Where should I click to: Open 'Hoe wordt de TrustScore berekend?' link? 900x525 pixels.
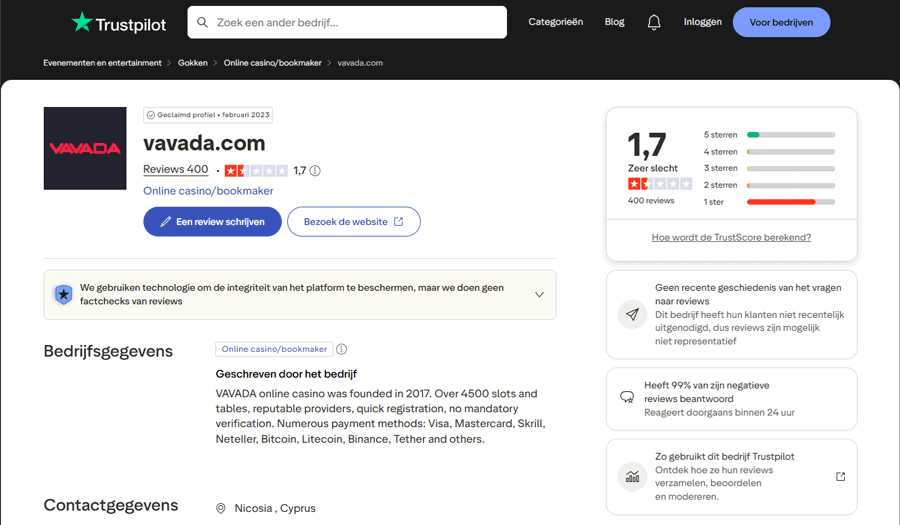pos(731,237)
